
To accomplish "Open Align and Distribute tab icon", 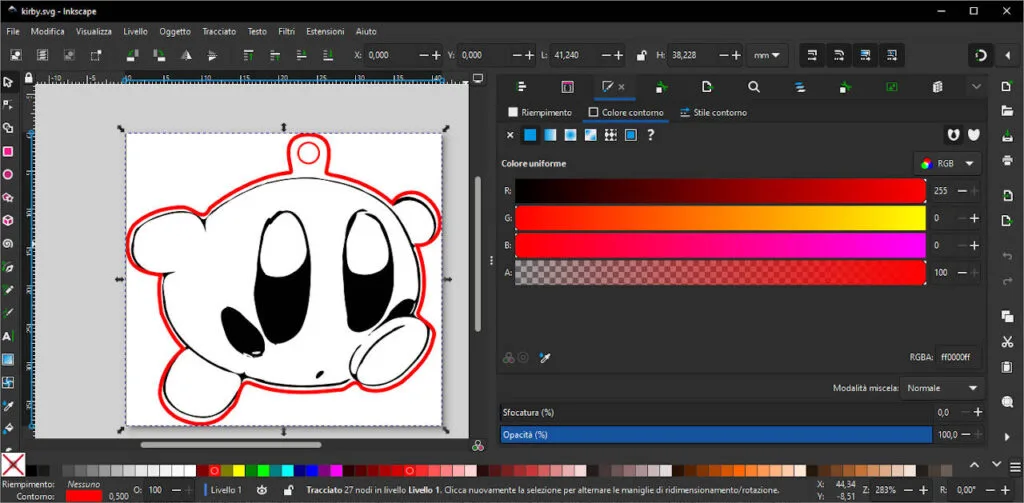I will [520, 87].
